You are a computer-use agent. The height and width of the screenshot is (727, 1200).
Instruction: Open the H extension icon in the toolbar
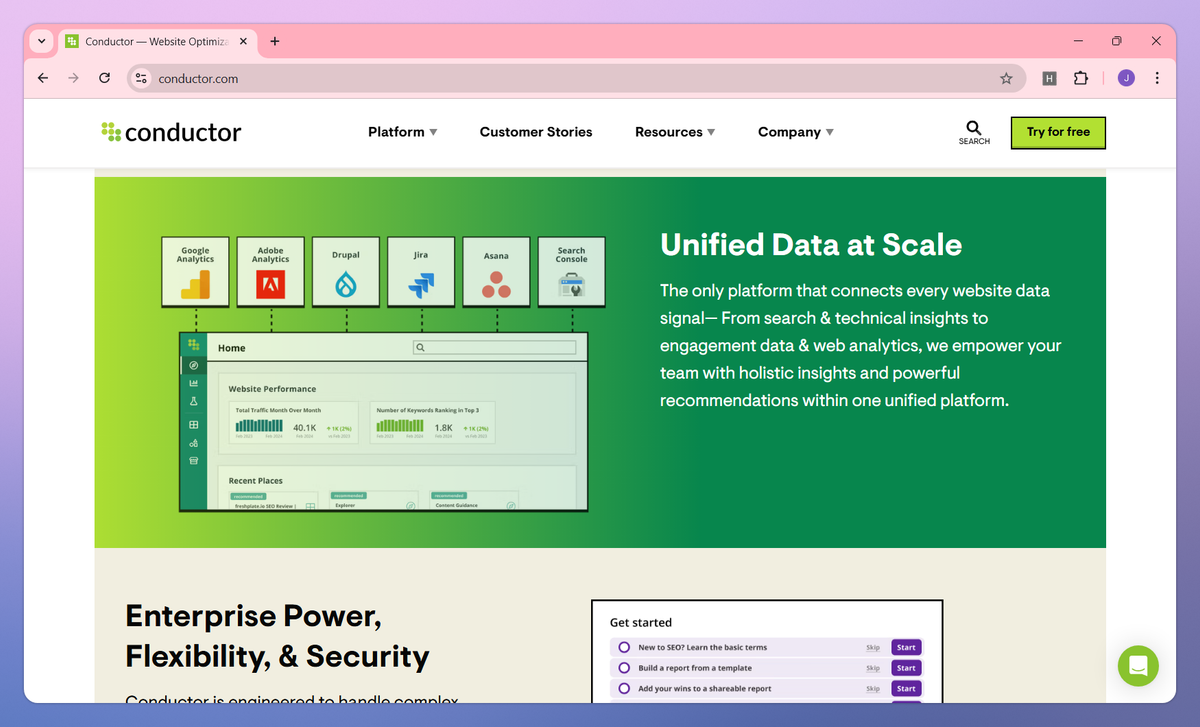coord(1049,78)
